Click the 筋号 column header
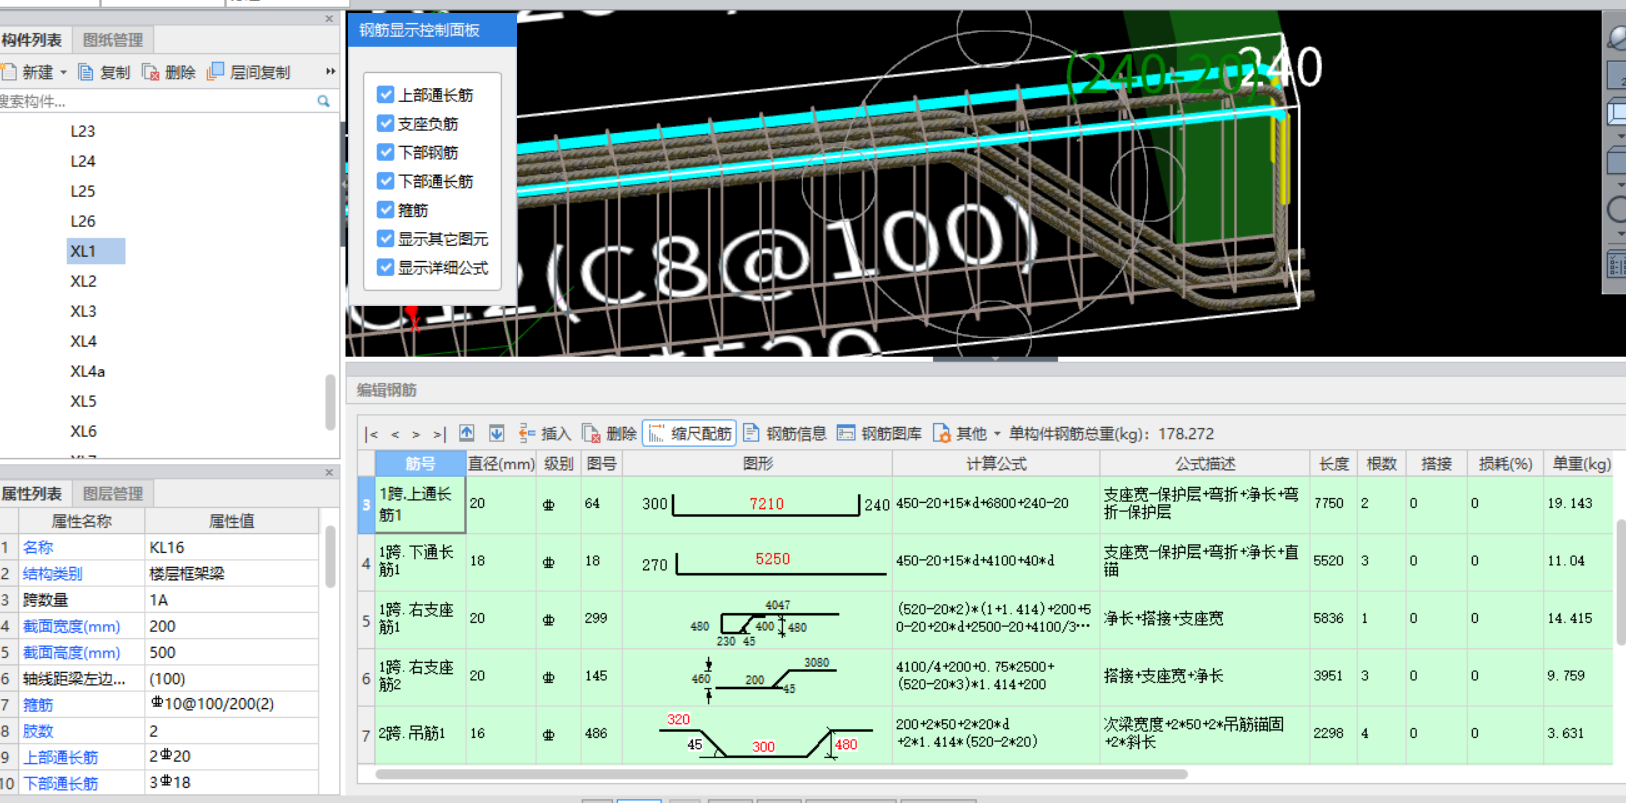This screenshot has width=1626, height=803. point(421,463)
